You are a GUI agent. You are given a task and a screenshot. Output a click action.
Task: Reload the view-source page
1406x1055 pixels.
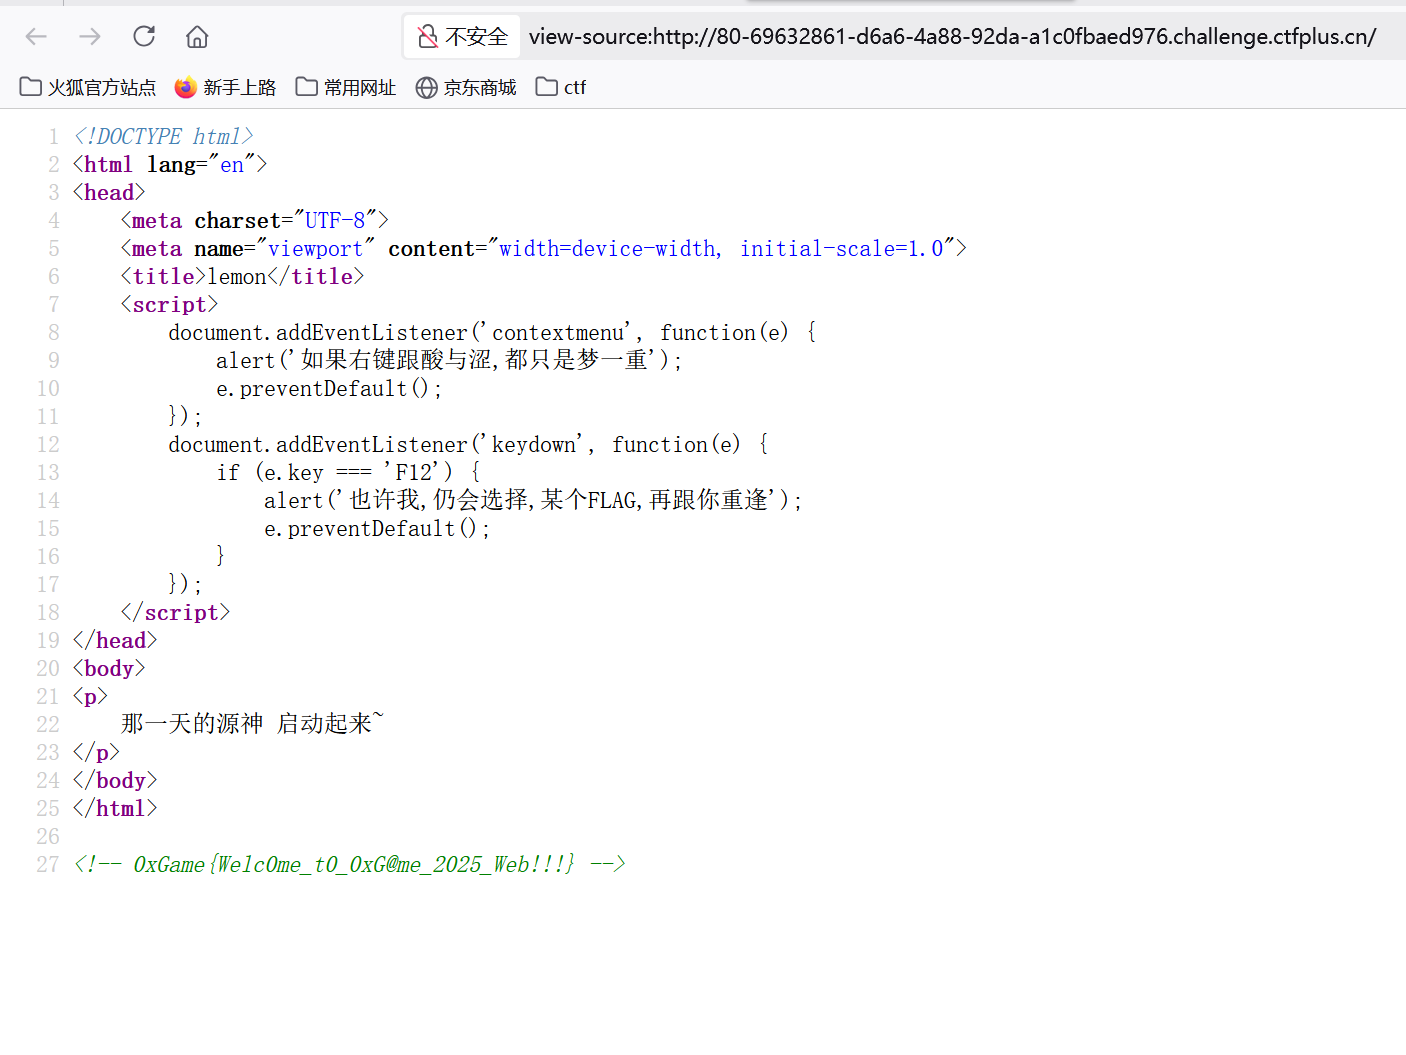[x=144, y=37]
